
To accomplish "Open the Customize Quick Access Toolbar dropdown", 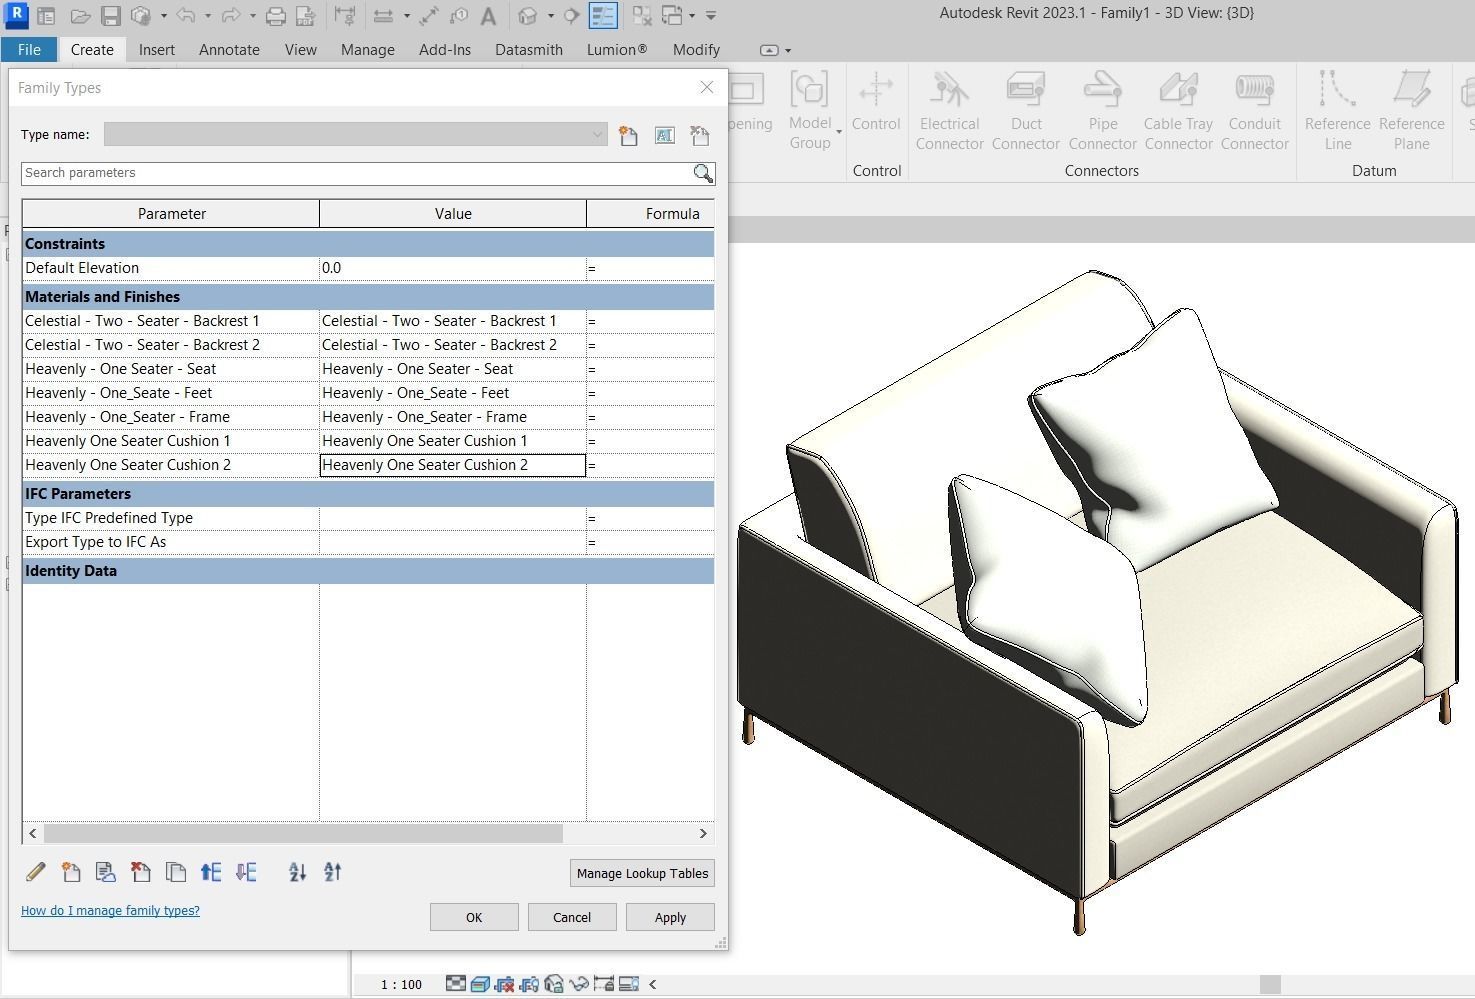I will point(711,16).
